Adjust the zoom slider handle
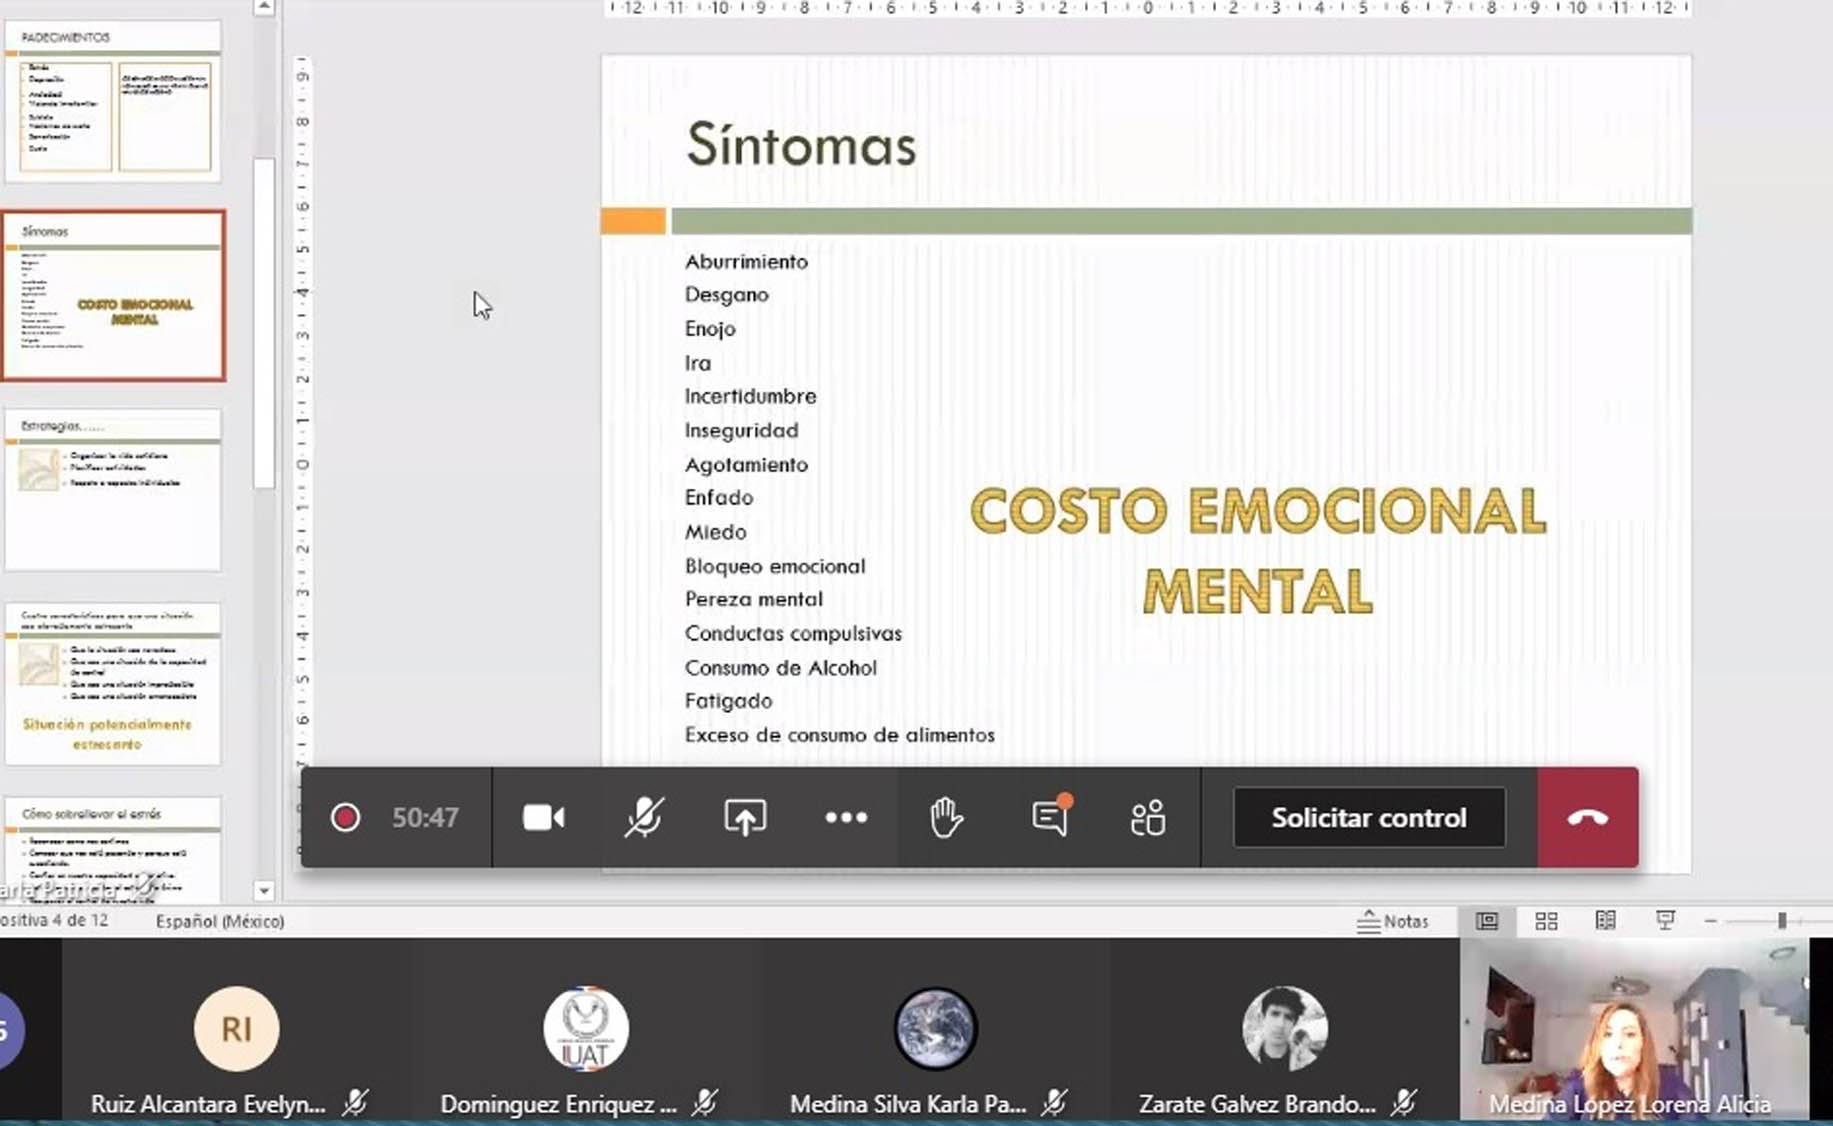This screenshot has height=1126, width=1833. pyautogui.click(x=1781, y=921)
